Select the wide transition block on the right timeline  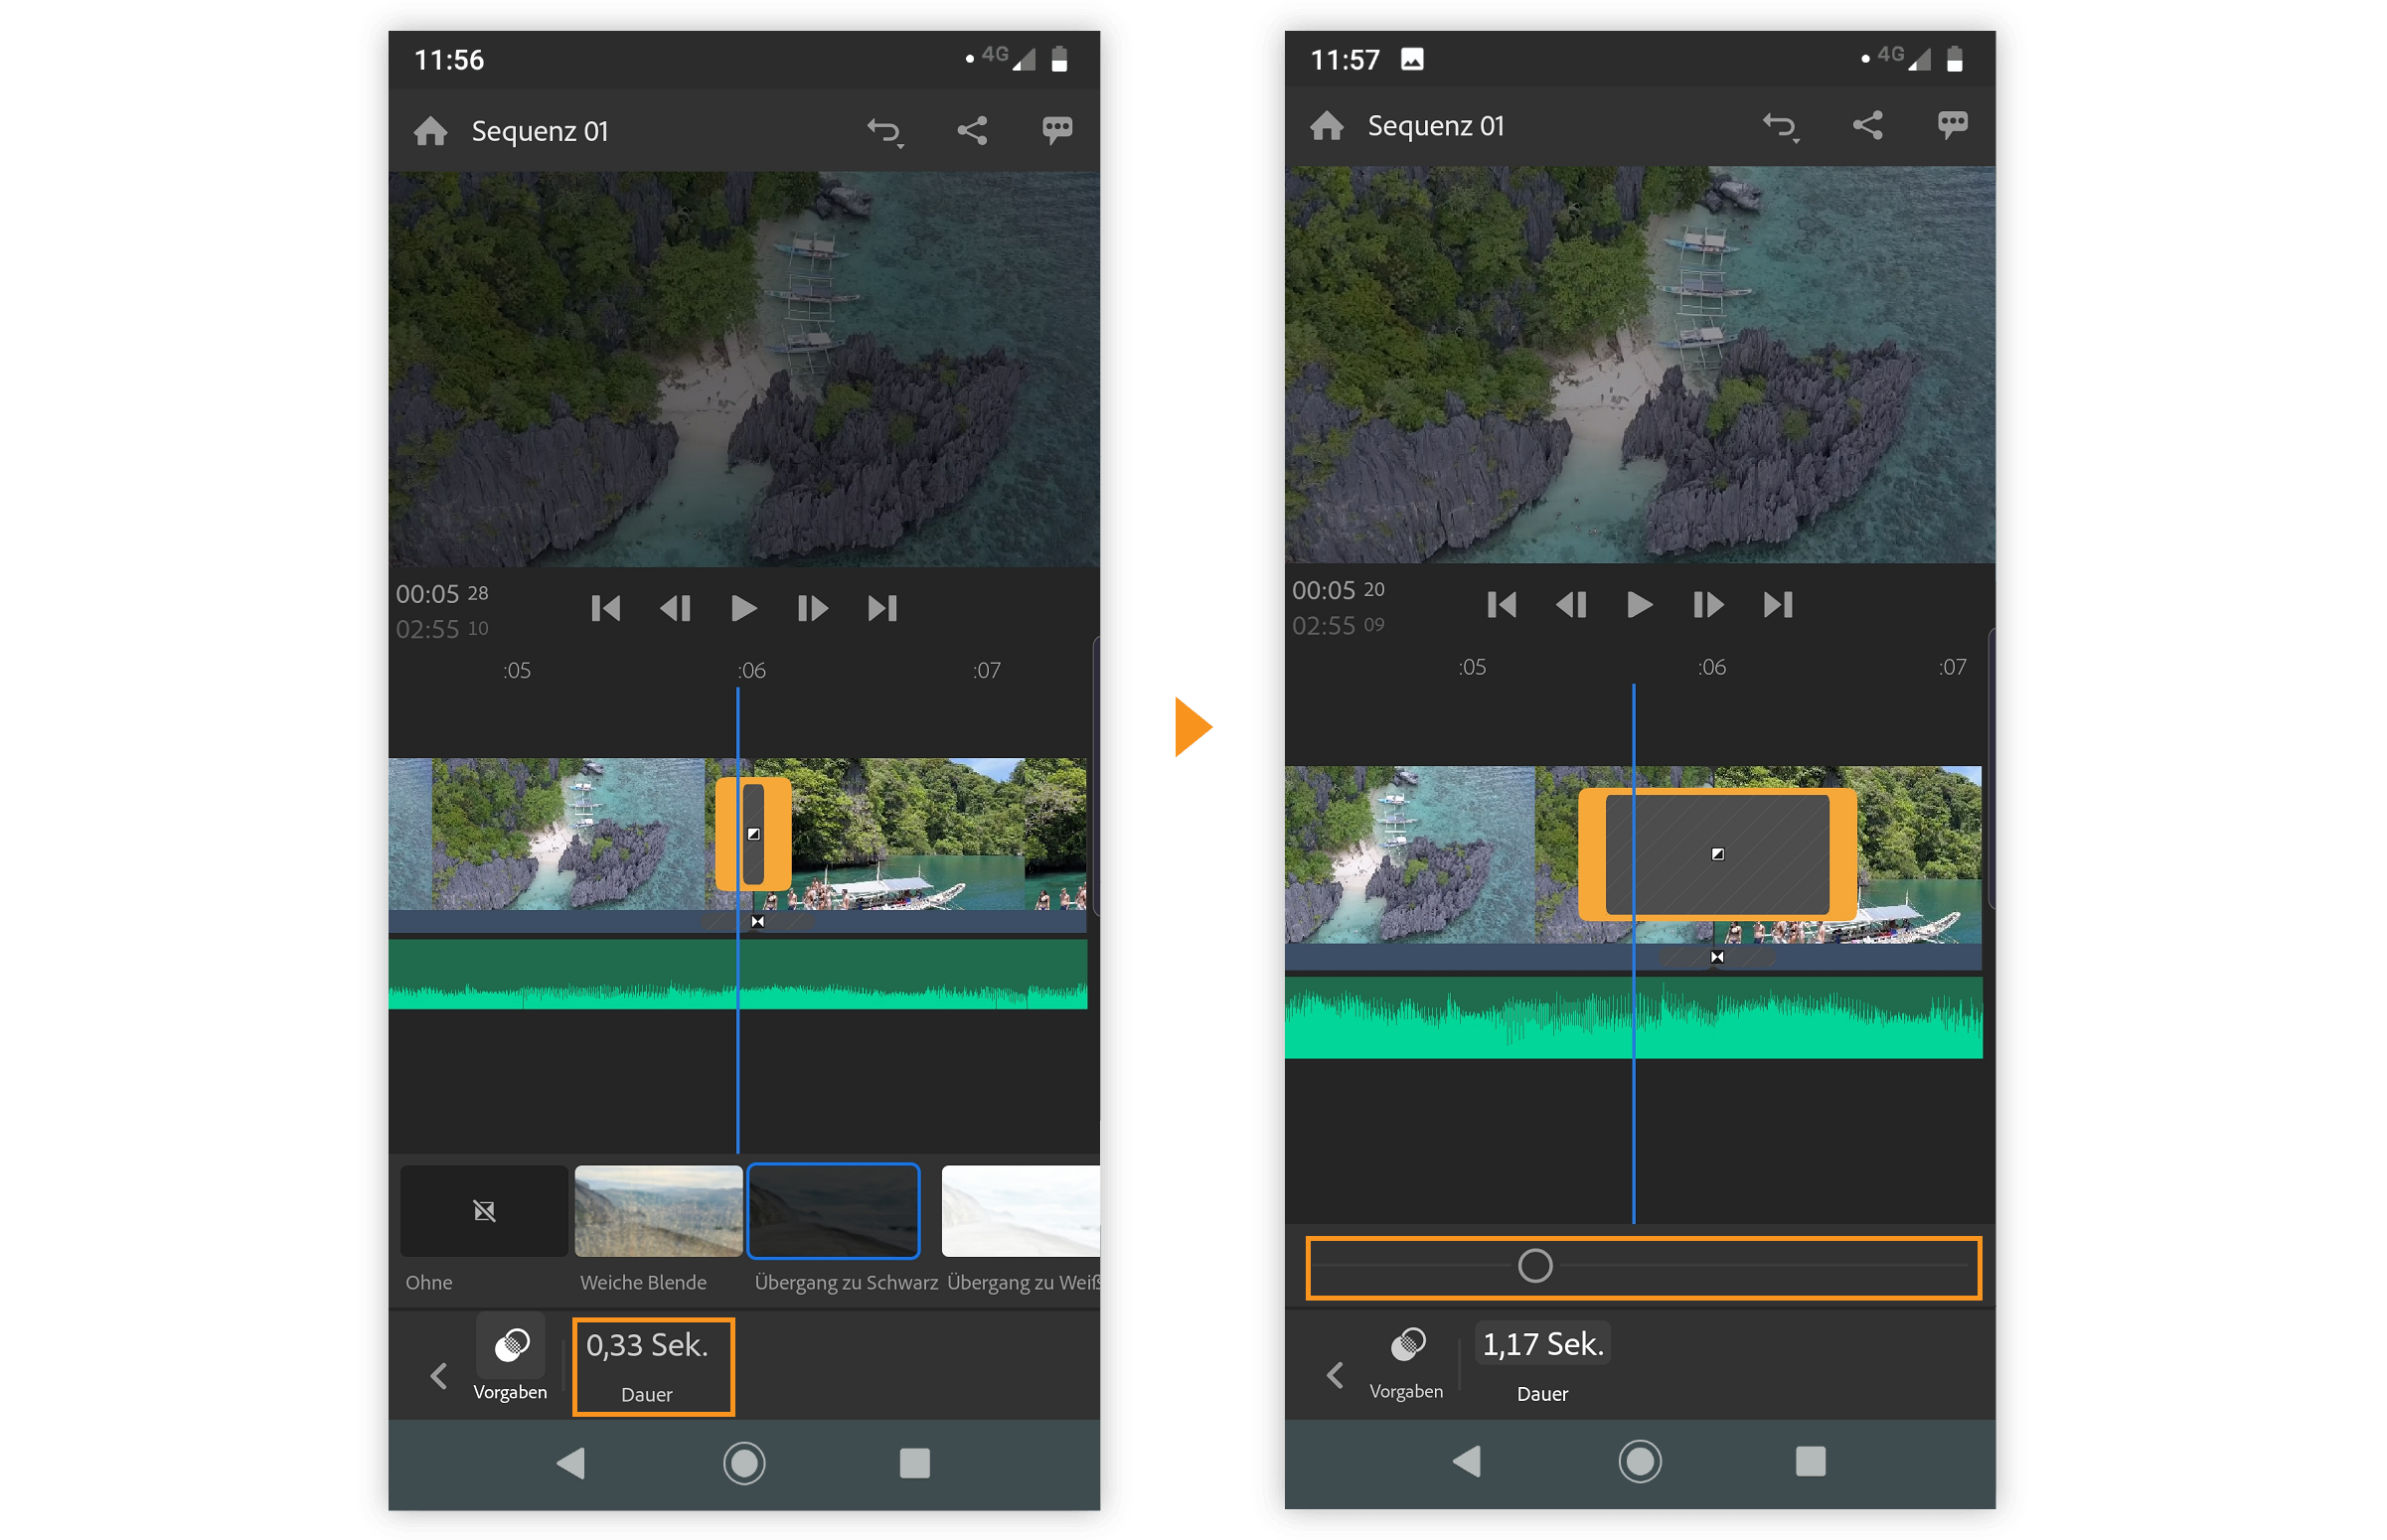tap(1717, 854)
